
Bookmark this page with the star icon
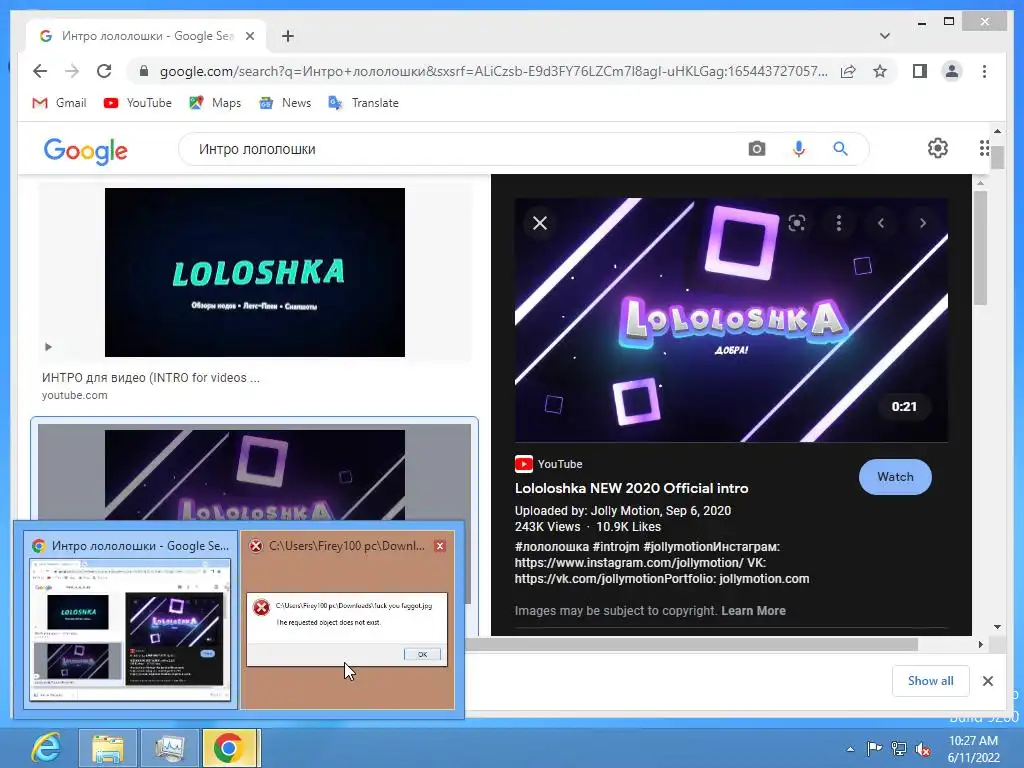click(880, 71)
